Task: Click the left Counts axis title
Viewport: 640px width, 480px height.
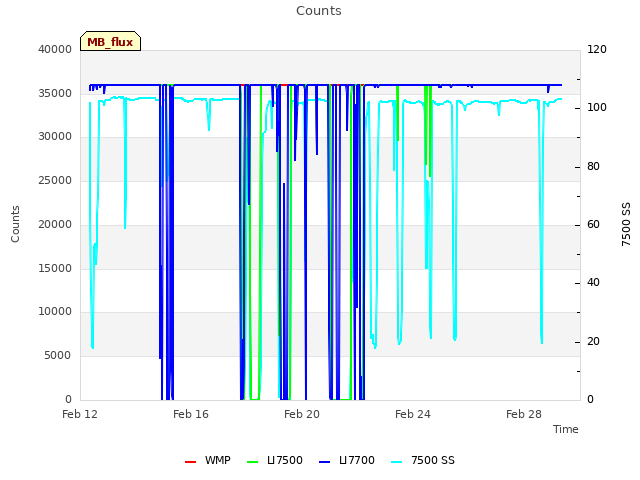Action: click(x=15, y=224)
